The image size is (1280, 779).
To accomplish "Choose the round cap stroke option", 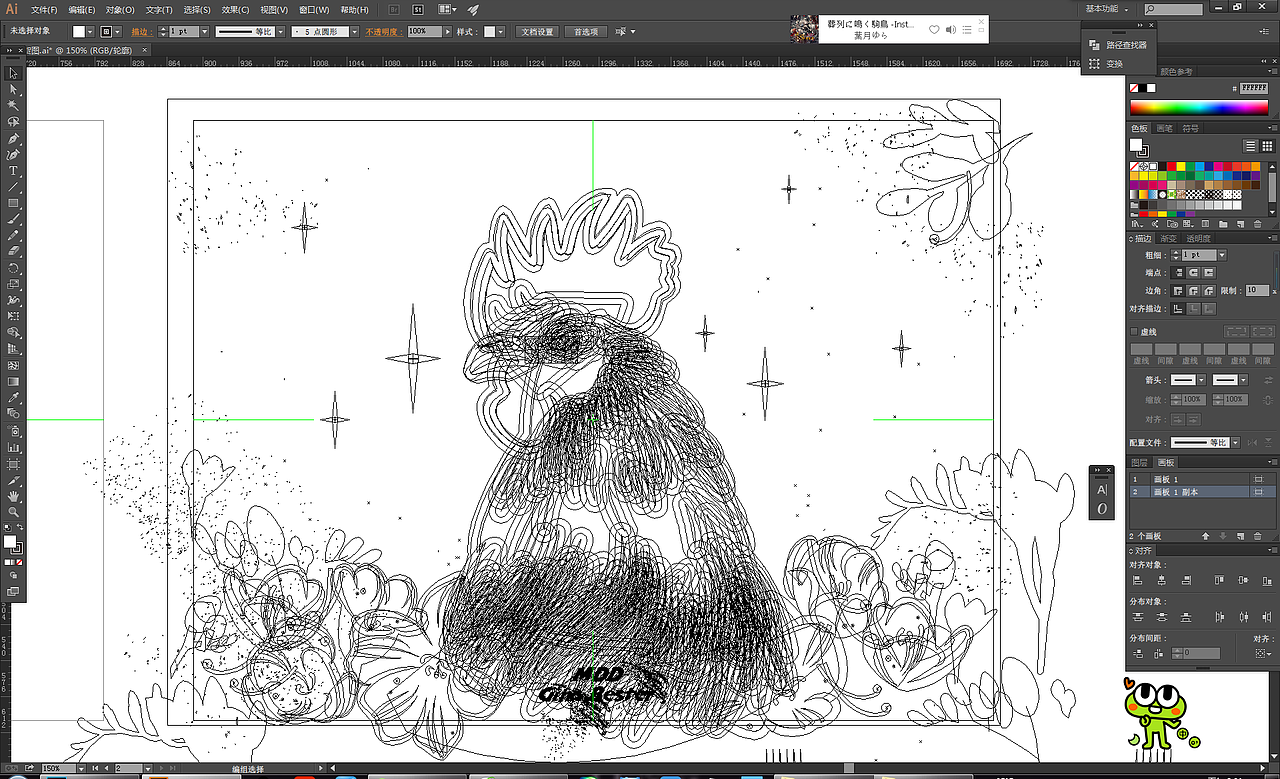I will tap(1195, 272).
